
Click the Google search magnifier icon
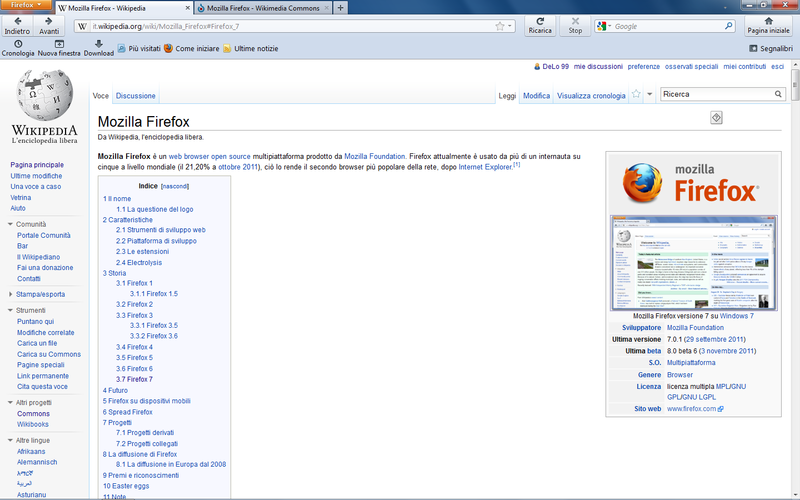click(729, 26)
